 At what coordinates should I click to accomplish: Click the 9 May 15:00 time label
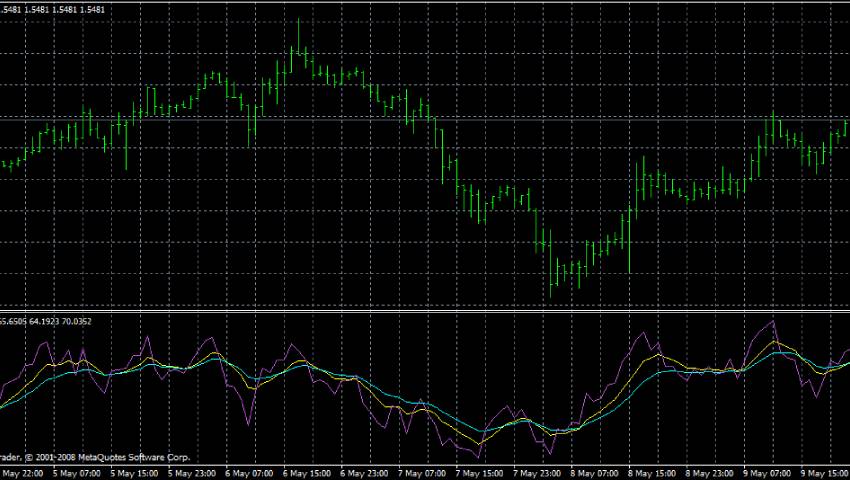(828, 472)
